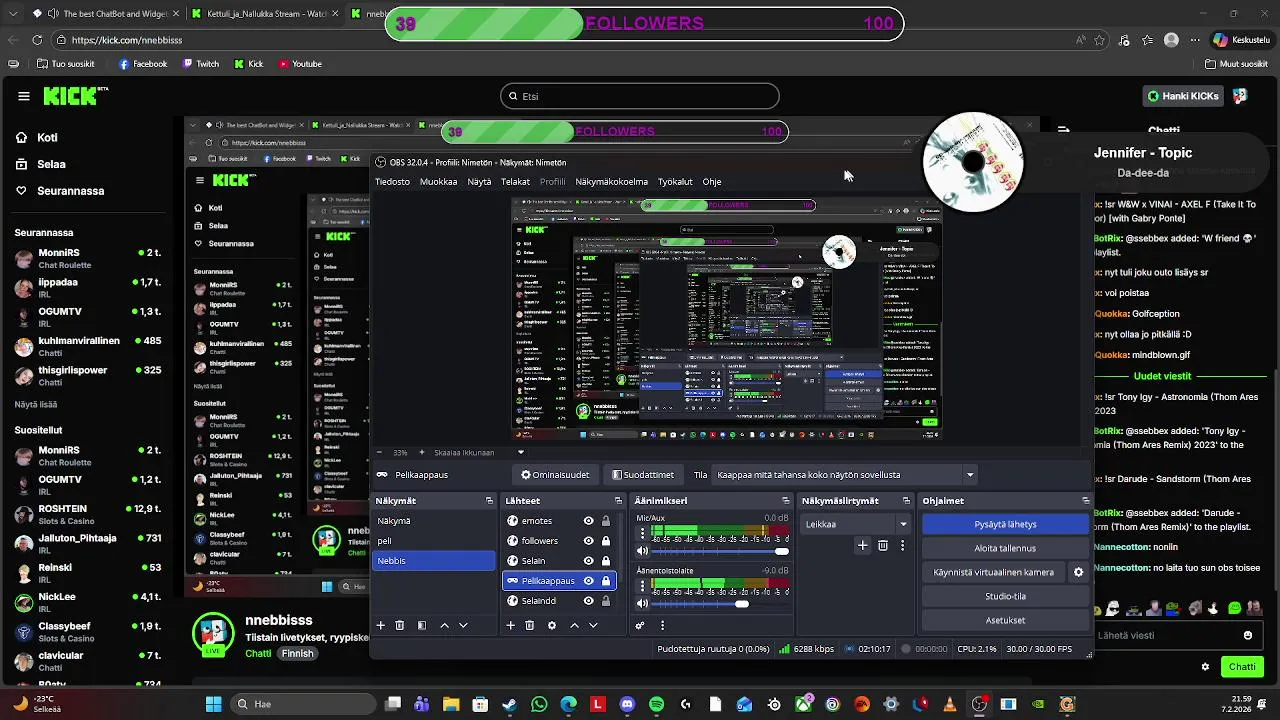Click Käynnistä virtuaalinen kamera button

coord(993,572)
